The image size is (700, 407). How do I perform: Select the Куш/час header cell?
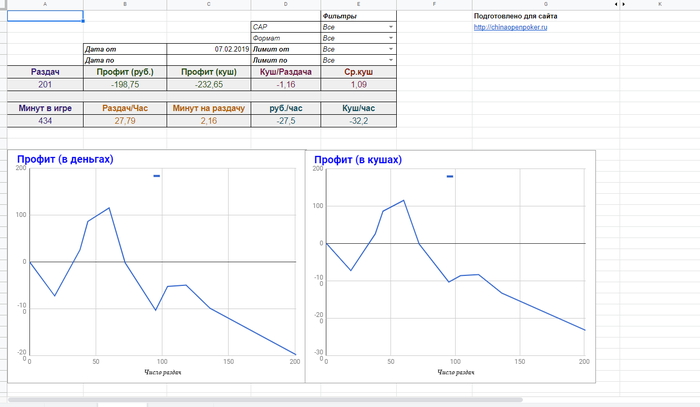click(x=358, y=108)
